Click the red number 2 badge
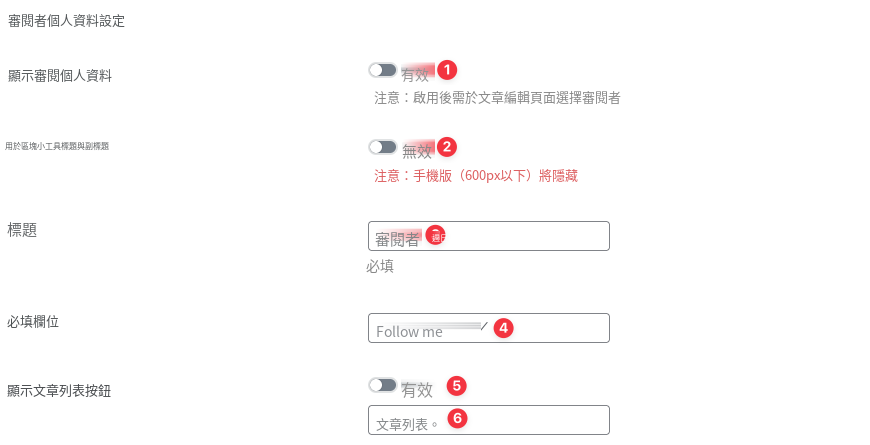 [x=447, y=147]
